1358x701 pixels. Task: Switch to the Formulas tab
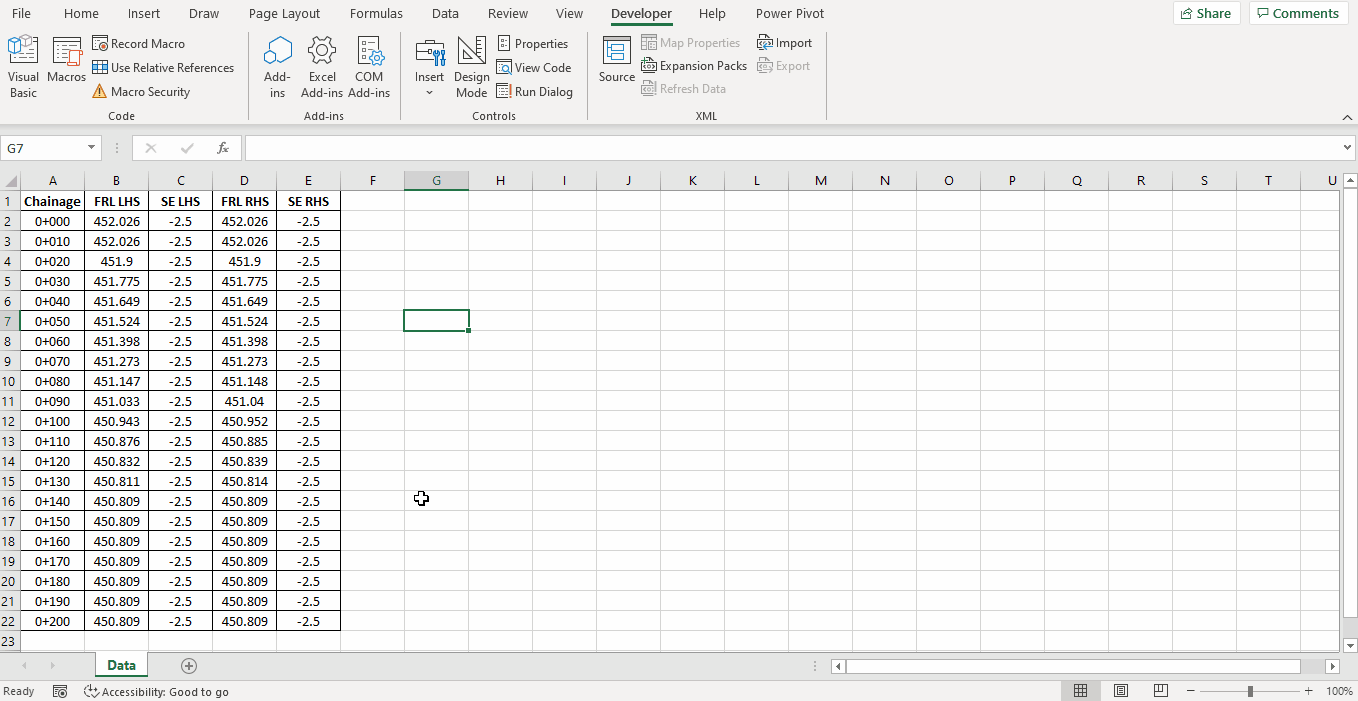(376, 14)
